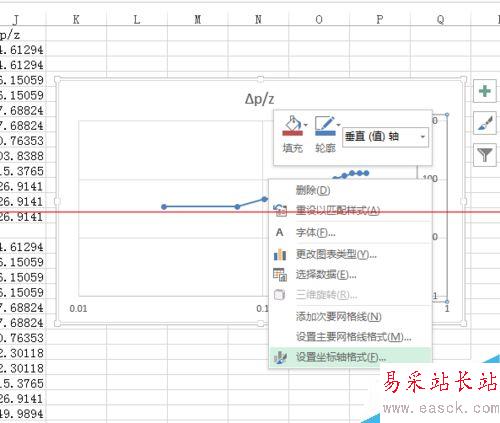Click the Fill paint bucket icon
Image resolution: width=500 pixels, height=423 pixels.
point(292,126)
